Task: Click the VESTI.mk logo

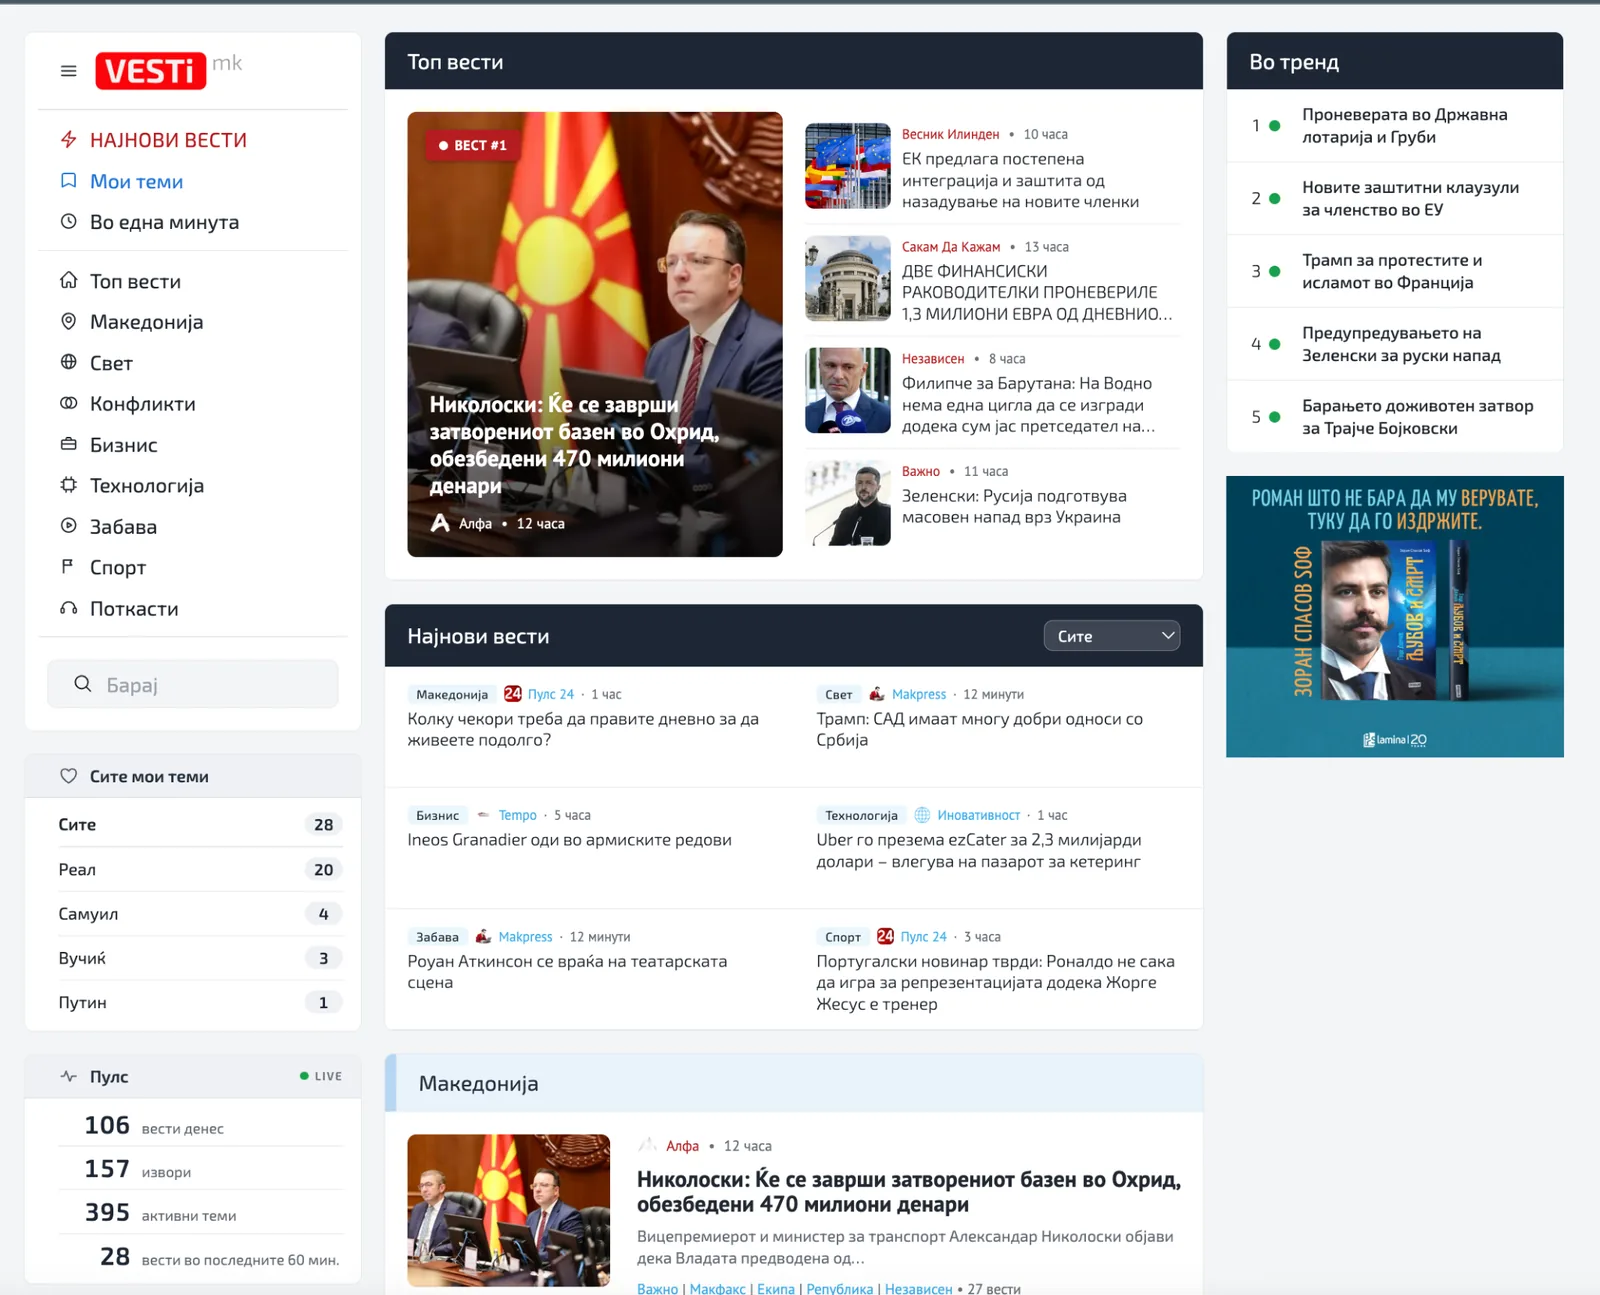Action: click(169, 70)
